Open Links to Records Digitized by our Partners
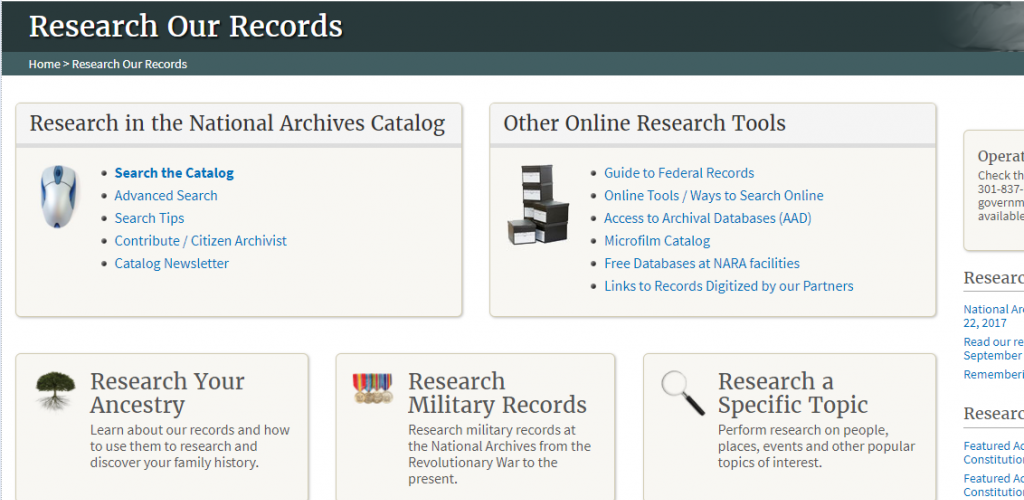The width and height of the screenshot is (1024, 500). 728,286
